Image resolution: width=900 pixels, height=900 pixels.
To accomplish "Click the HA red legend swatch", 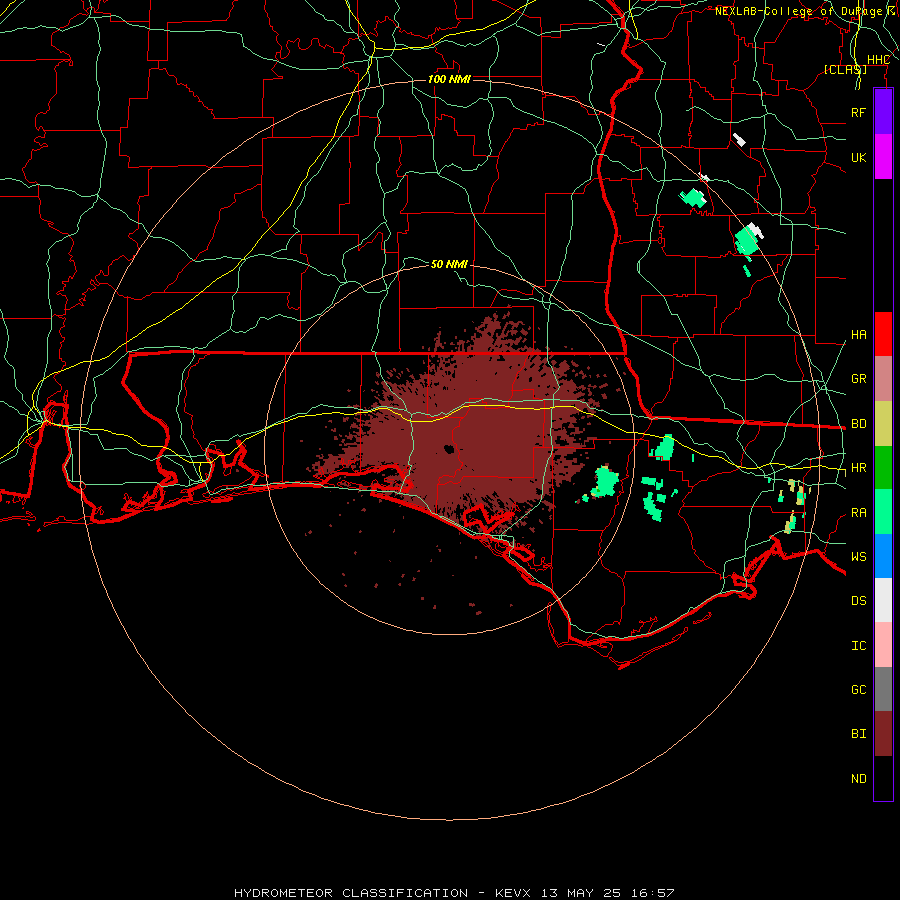I will [883, 334].
